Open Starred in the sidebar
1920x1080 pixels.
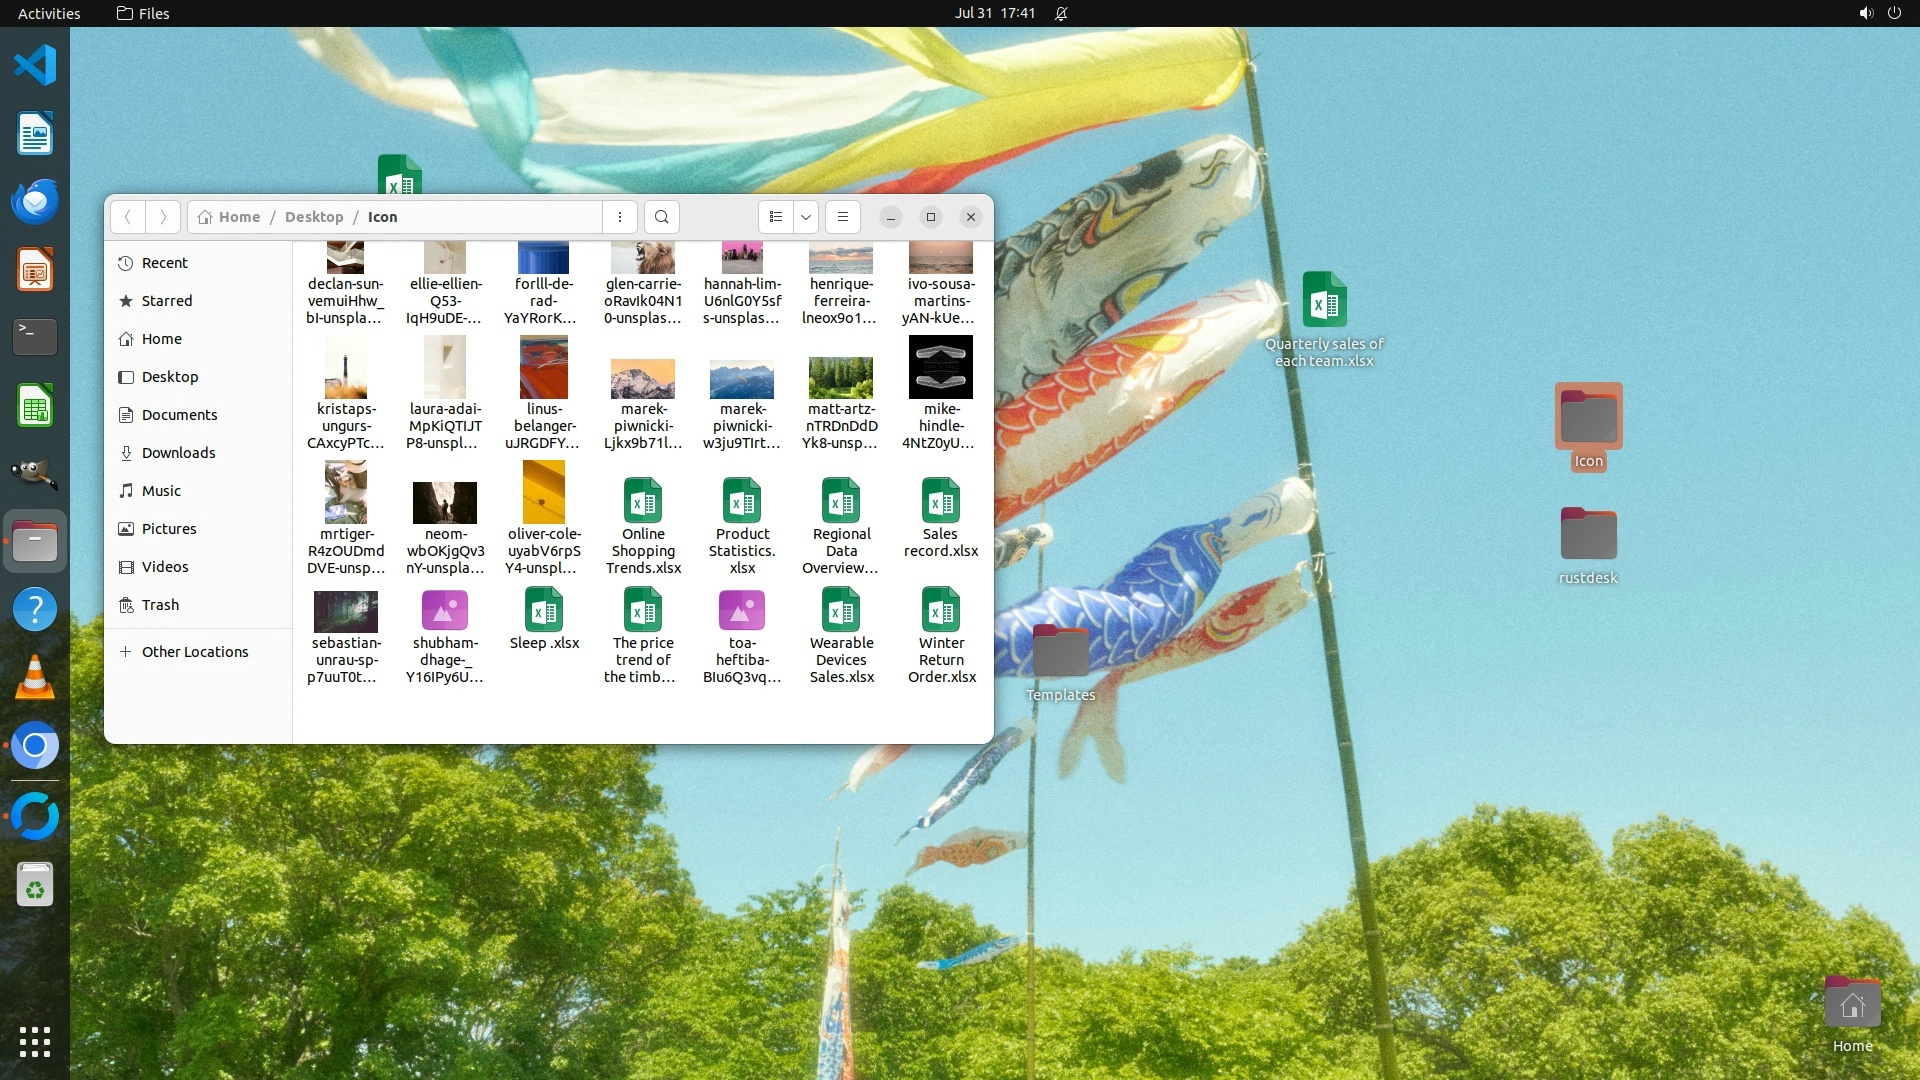pyautogui.click(x=166, y=301)
